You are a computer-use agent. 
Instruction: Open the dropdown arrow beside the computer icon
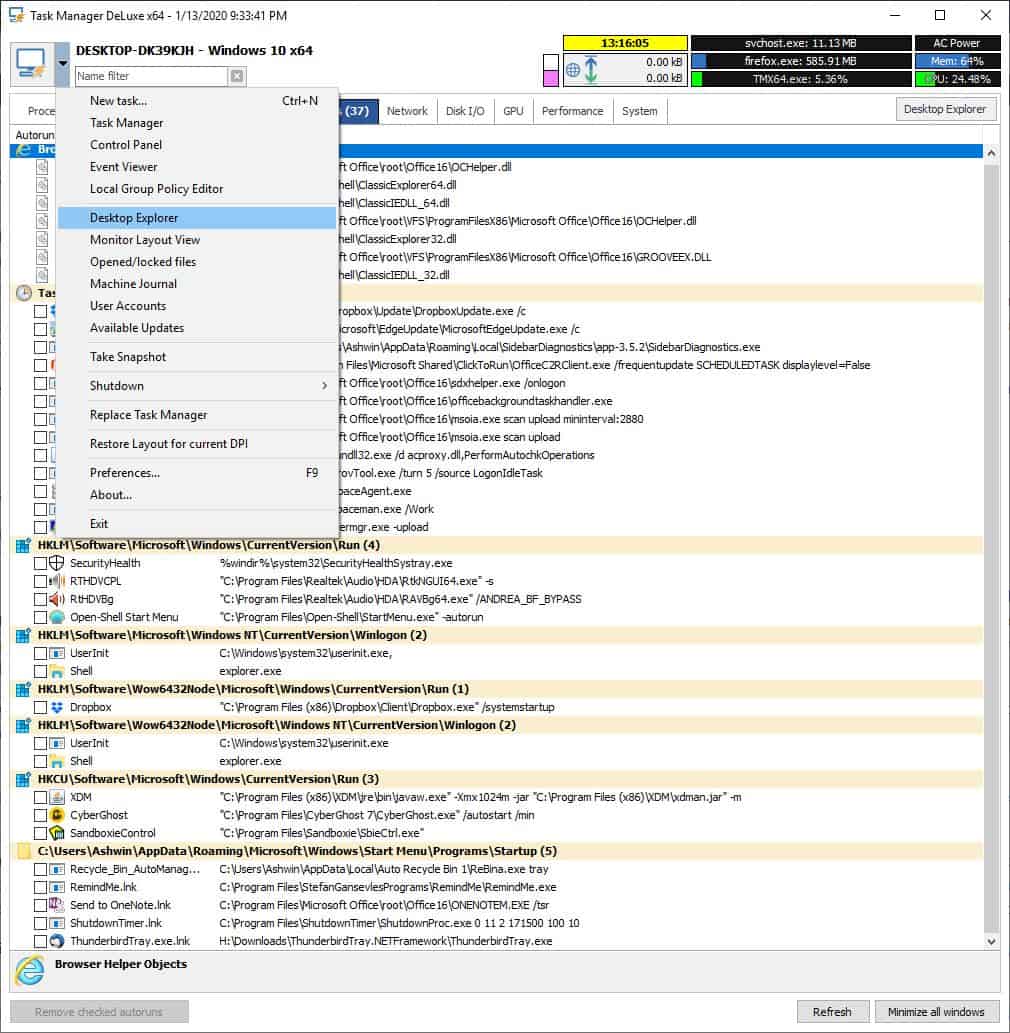pos(63,64)
